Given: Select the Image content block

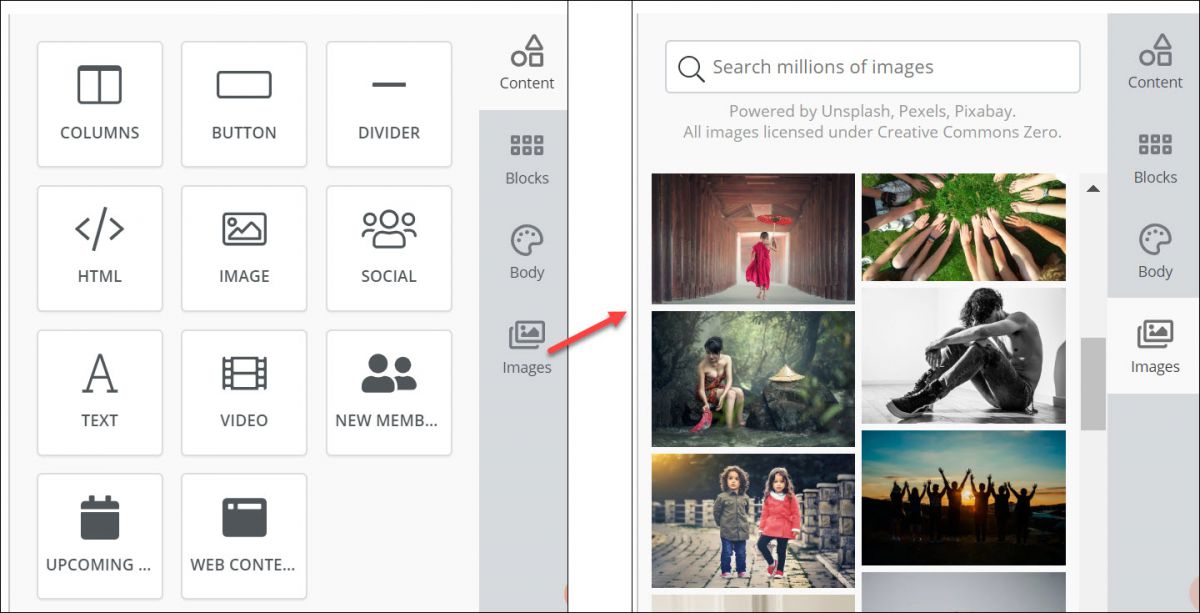Looking at the screenshot, I should click(x=244, y=248).
